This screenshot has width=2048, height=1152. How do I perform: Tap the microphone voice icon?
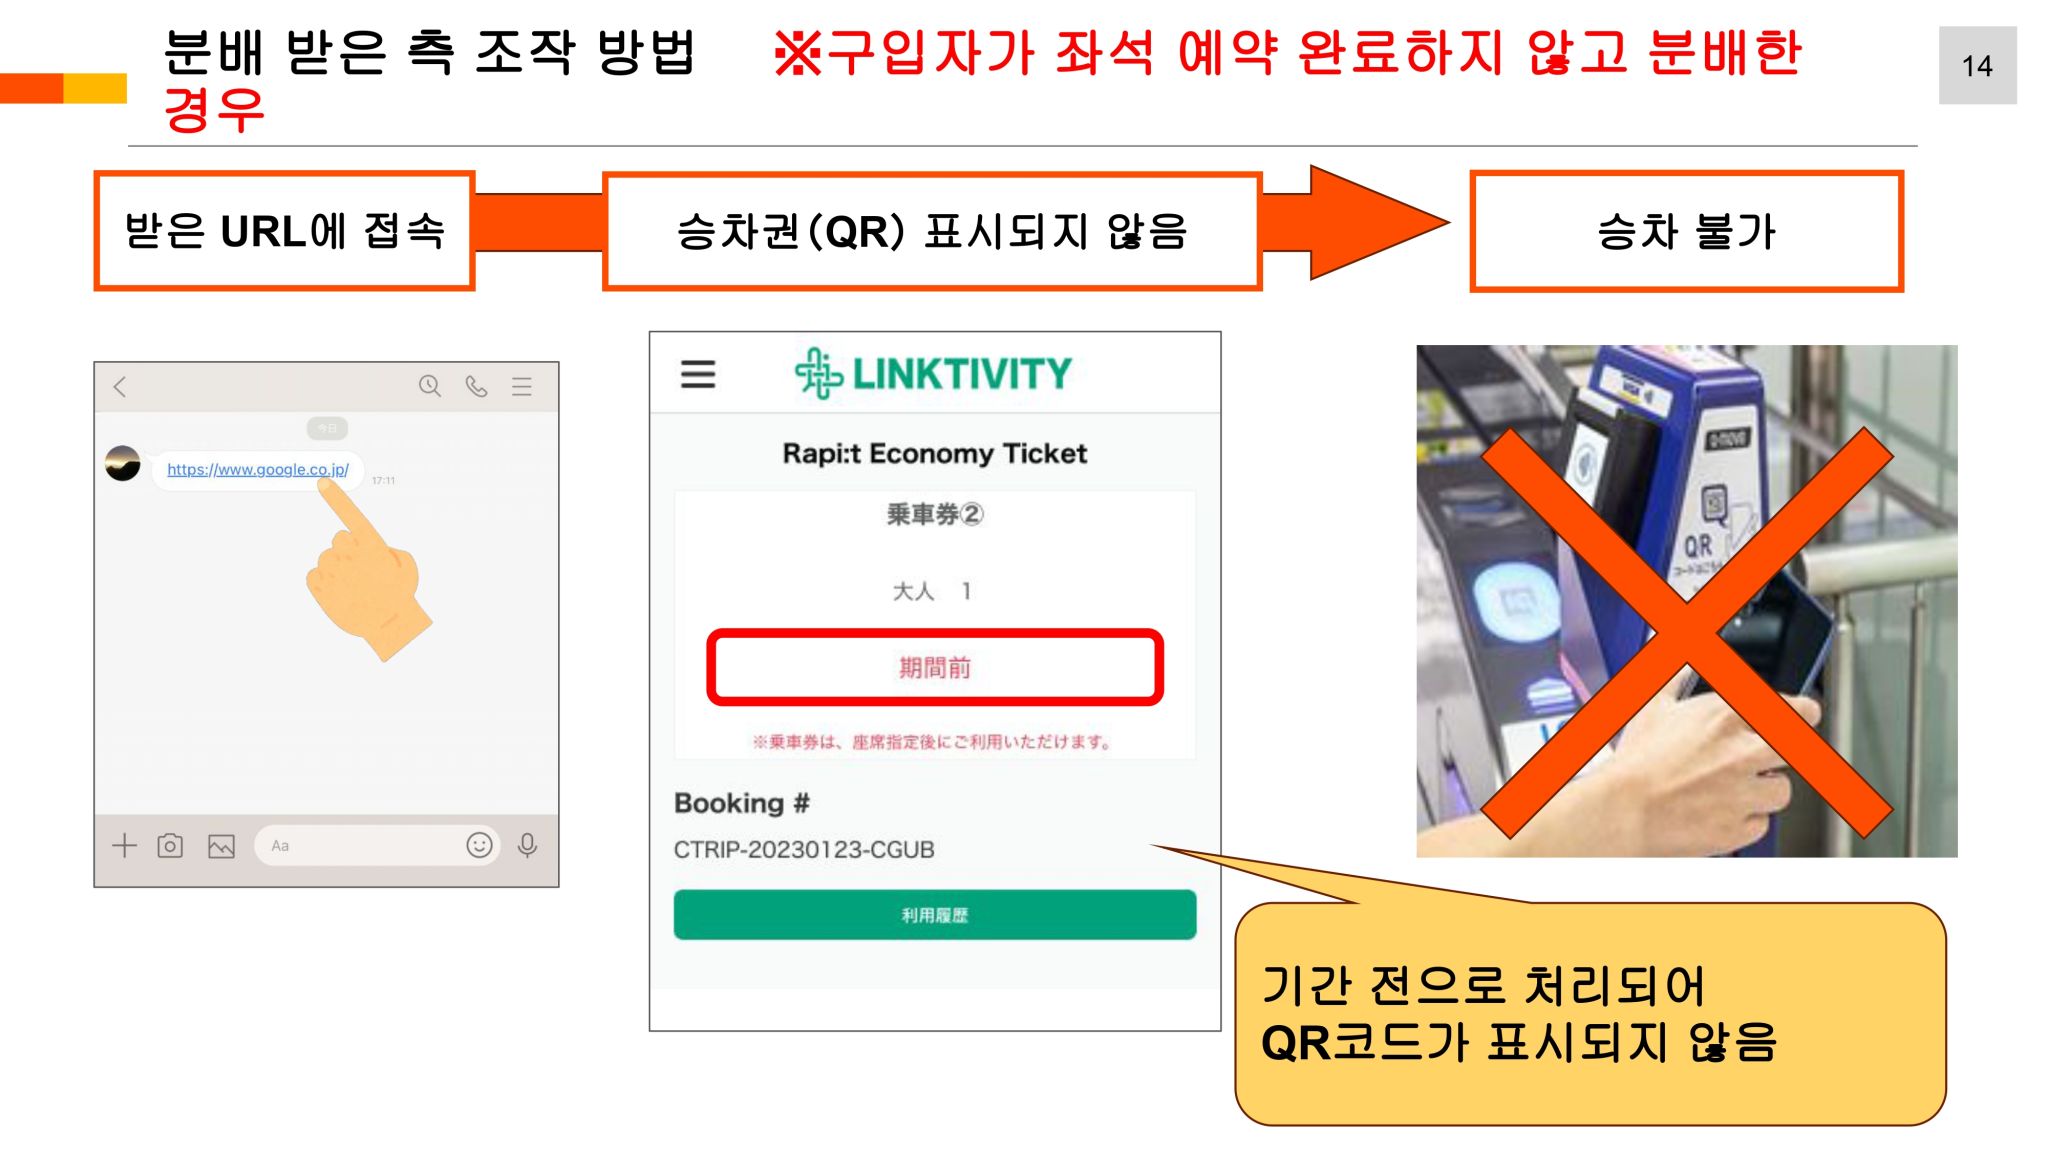click(x=527, y=846)
